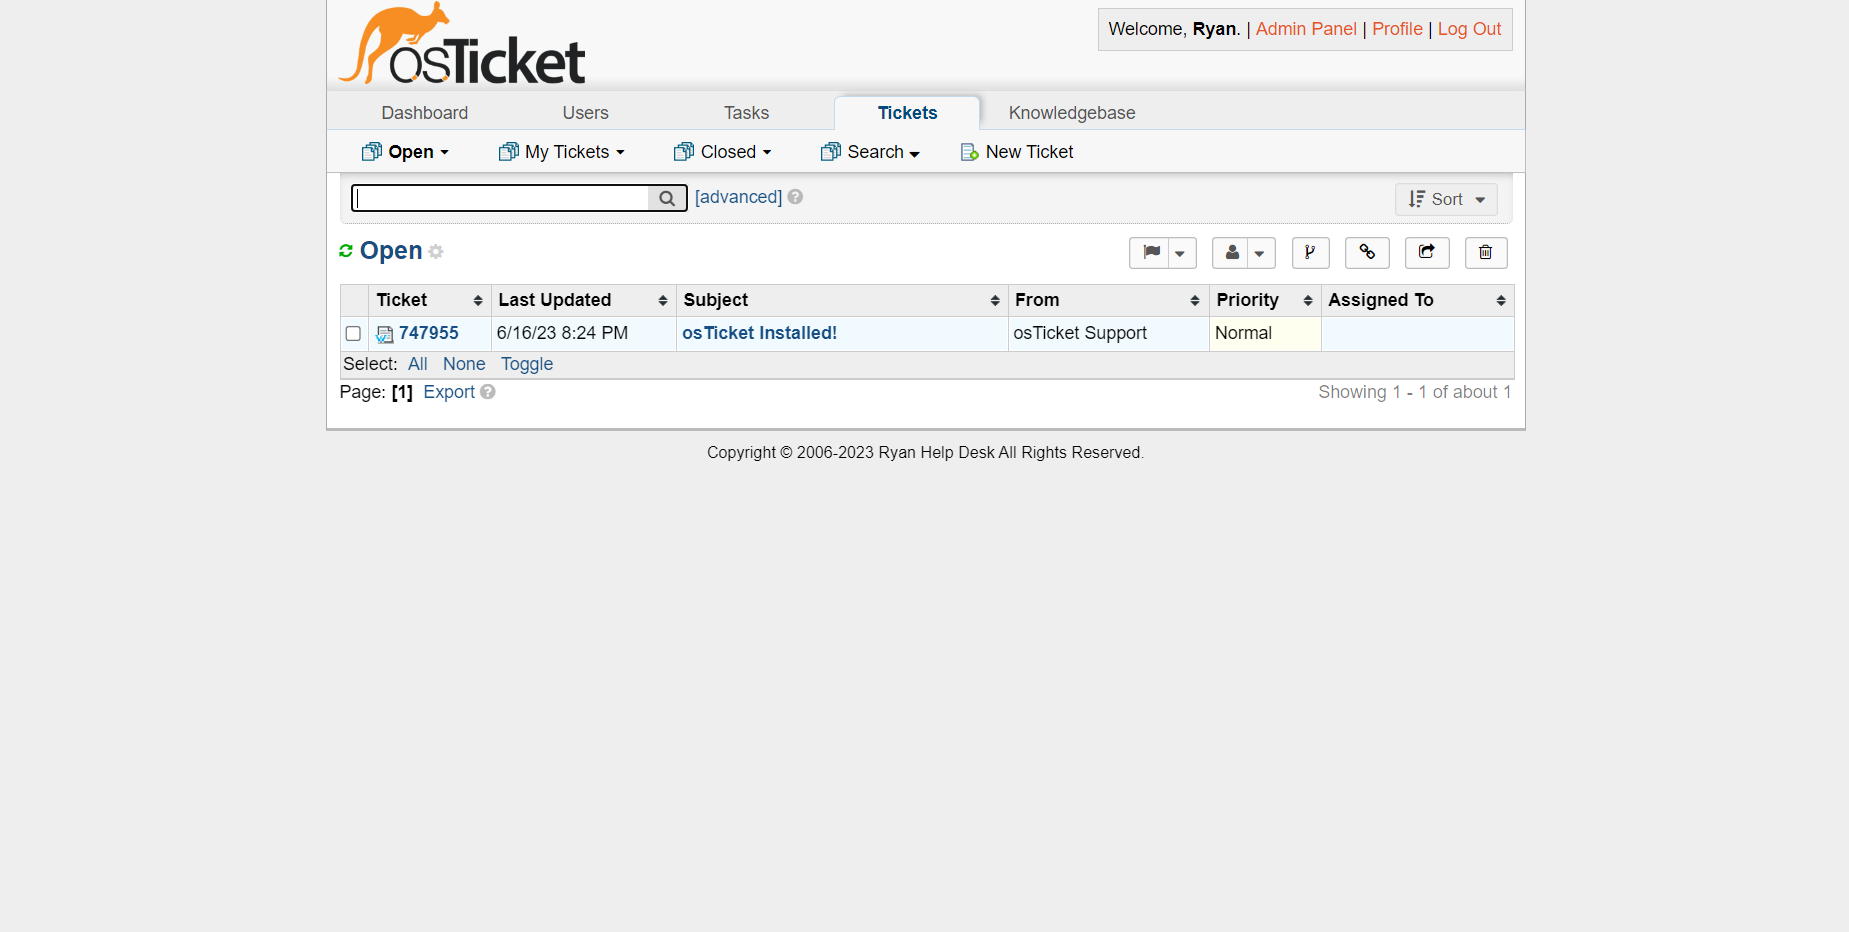Sort by Subject column arrows
This screenshot has width=1849, height=932.
(995, 301)
